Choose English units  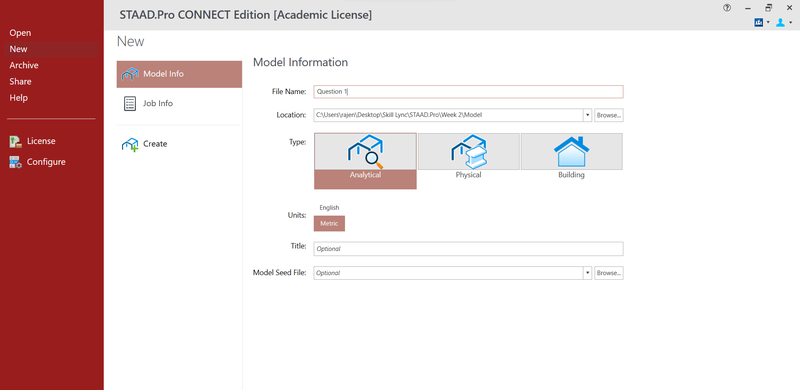[329, 208]
